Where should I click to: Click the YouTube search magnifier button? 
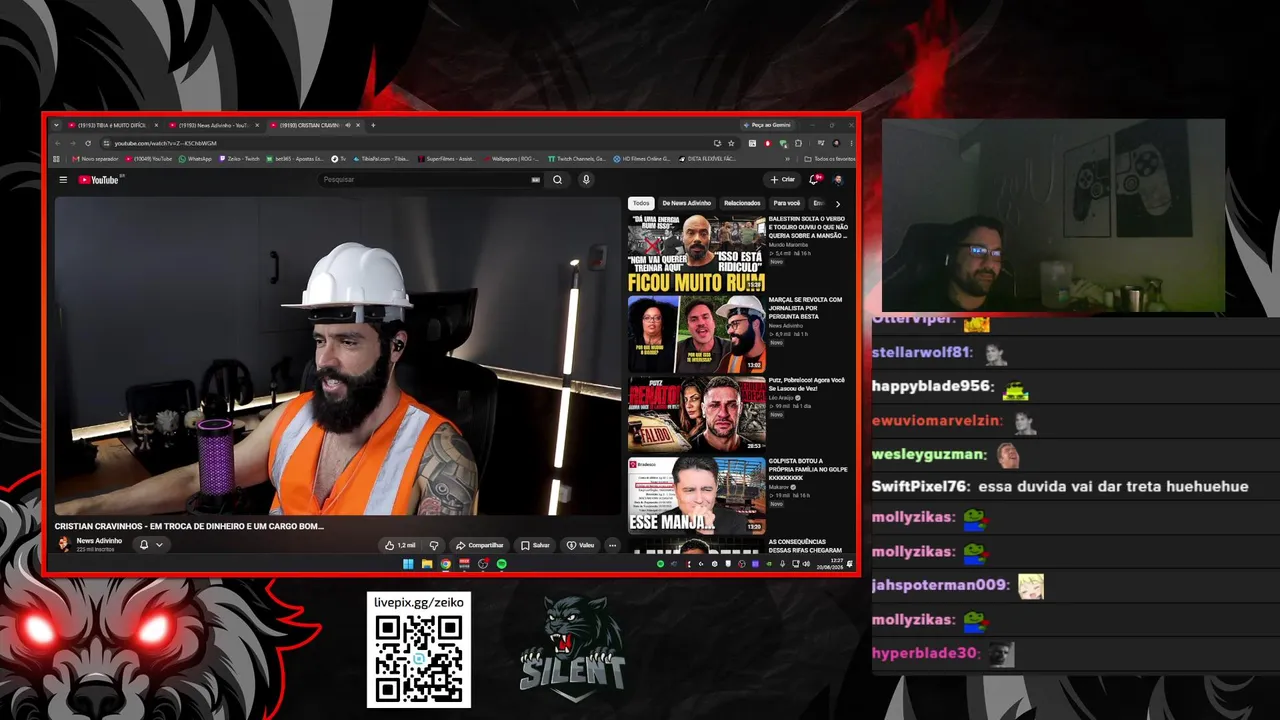(557, 180)
